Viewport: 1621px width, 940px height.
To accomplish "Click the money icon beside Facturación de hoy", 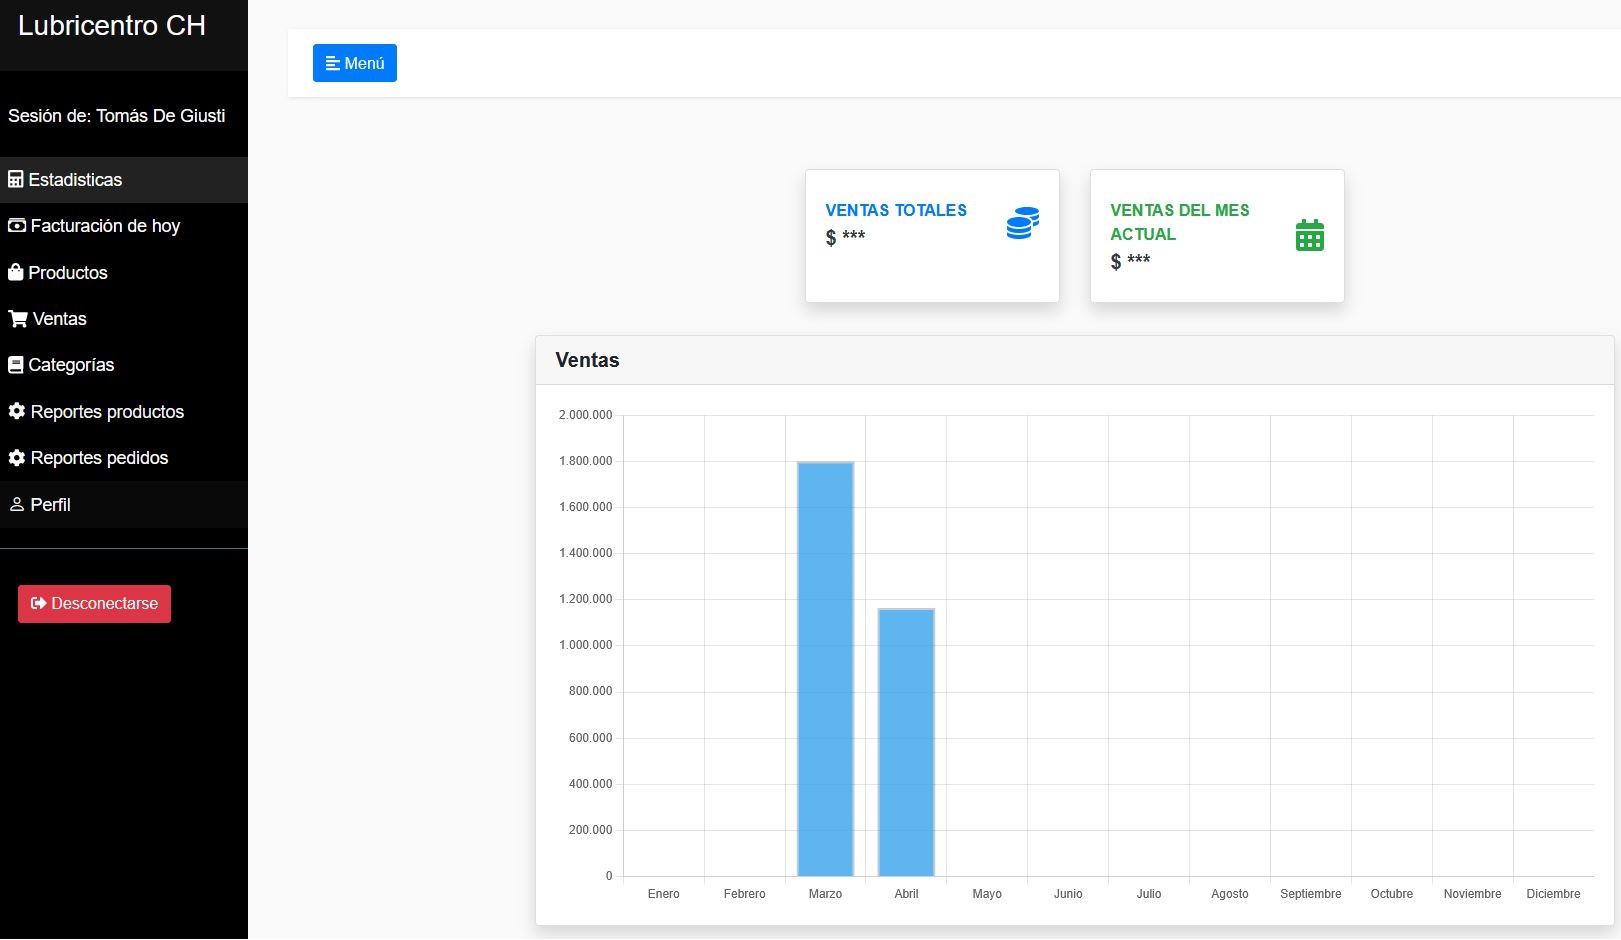I will pyautogui.click(x=17, y=226).
